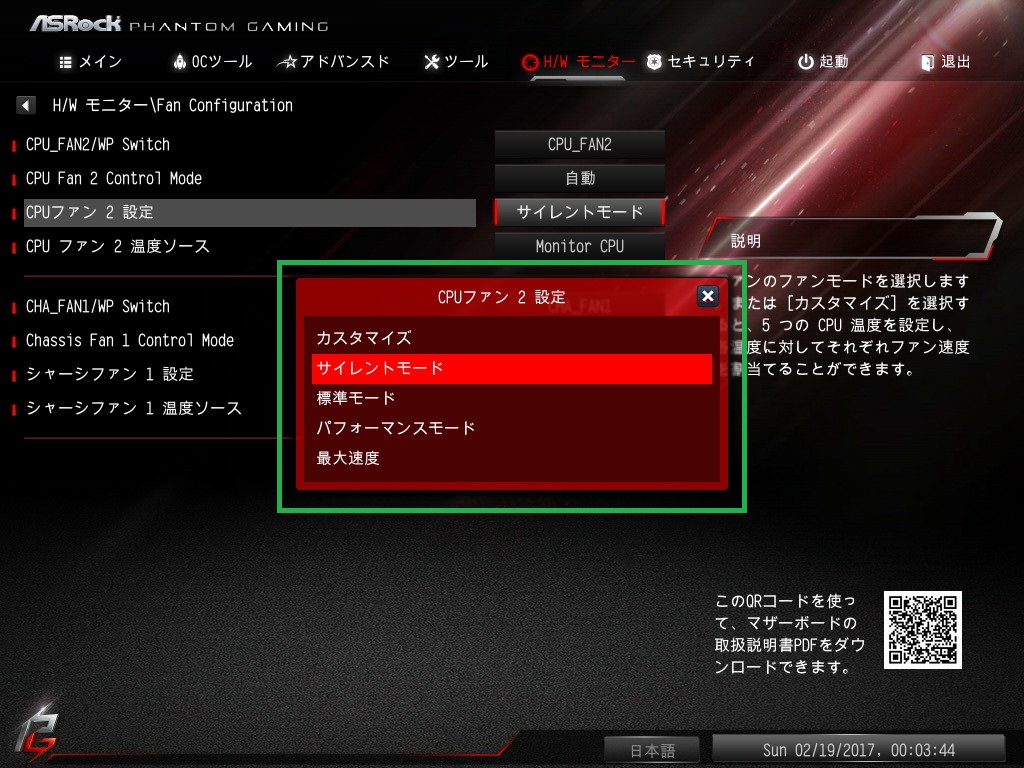This screenshot has width=1024, height=768.
Task: Open the CPU_FAN2 switch dropdown
Action: click(579, 144)
